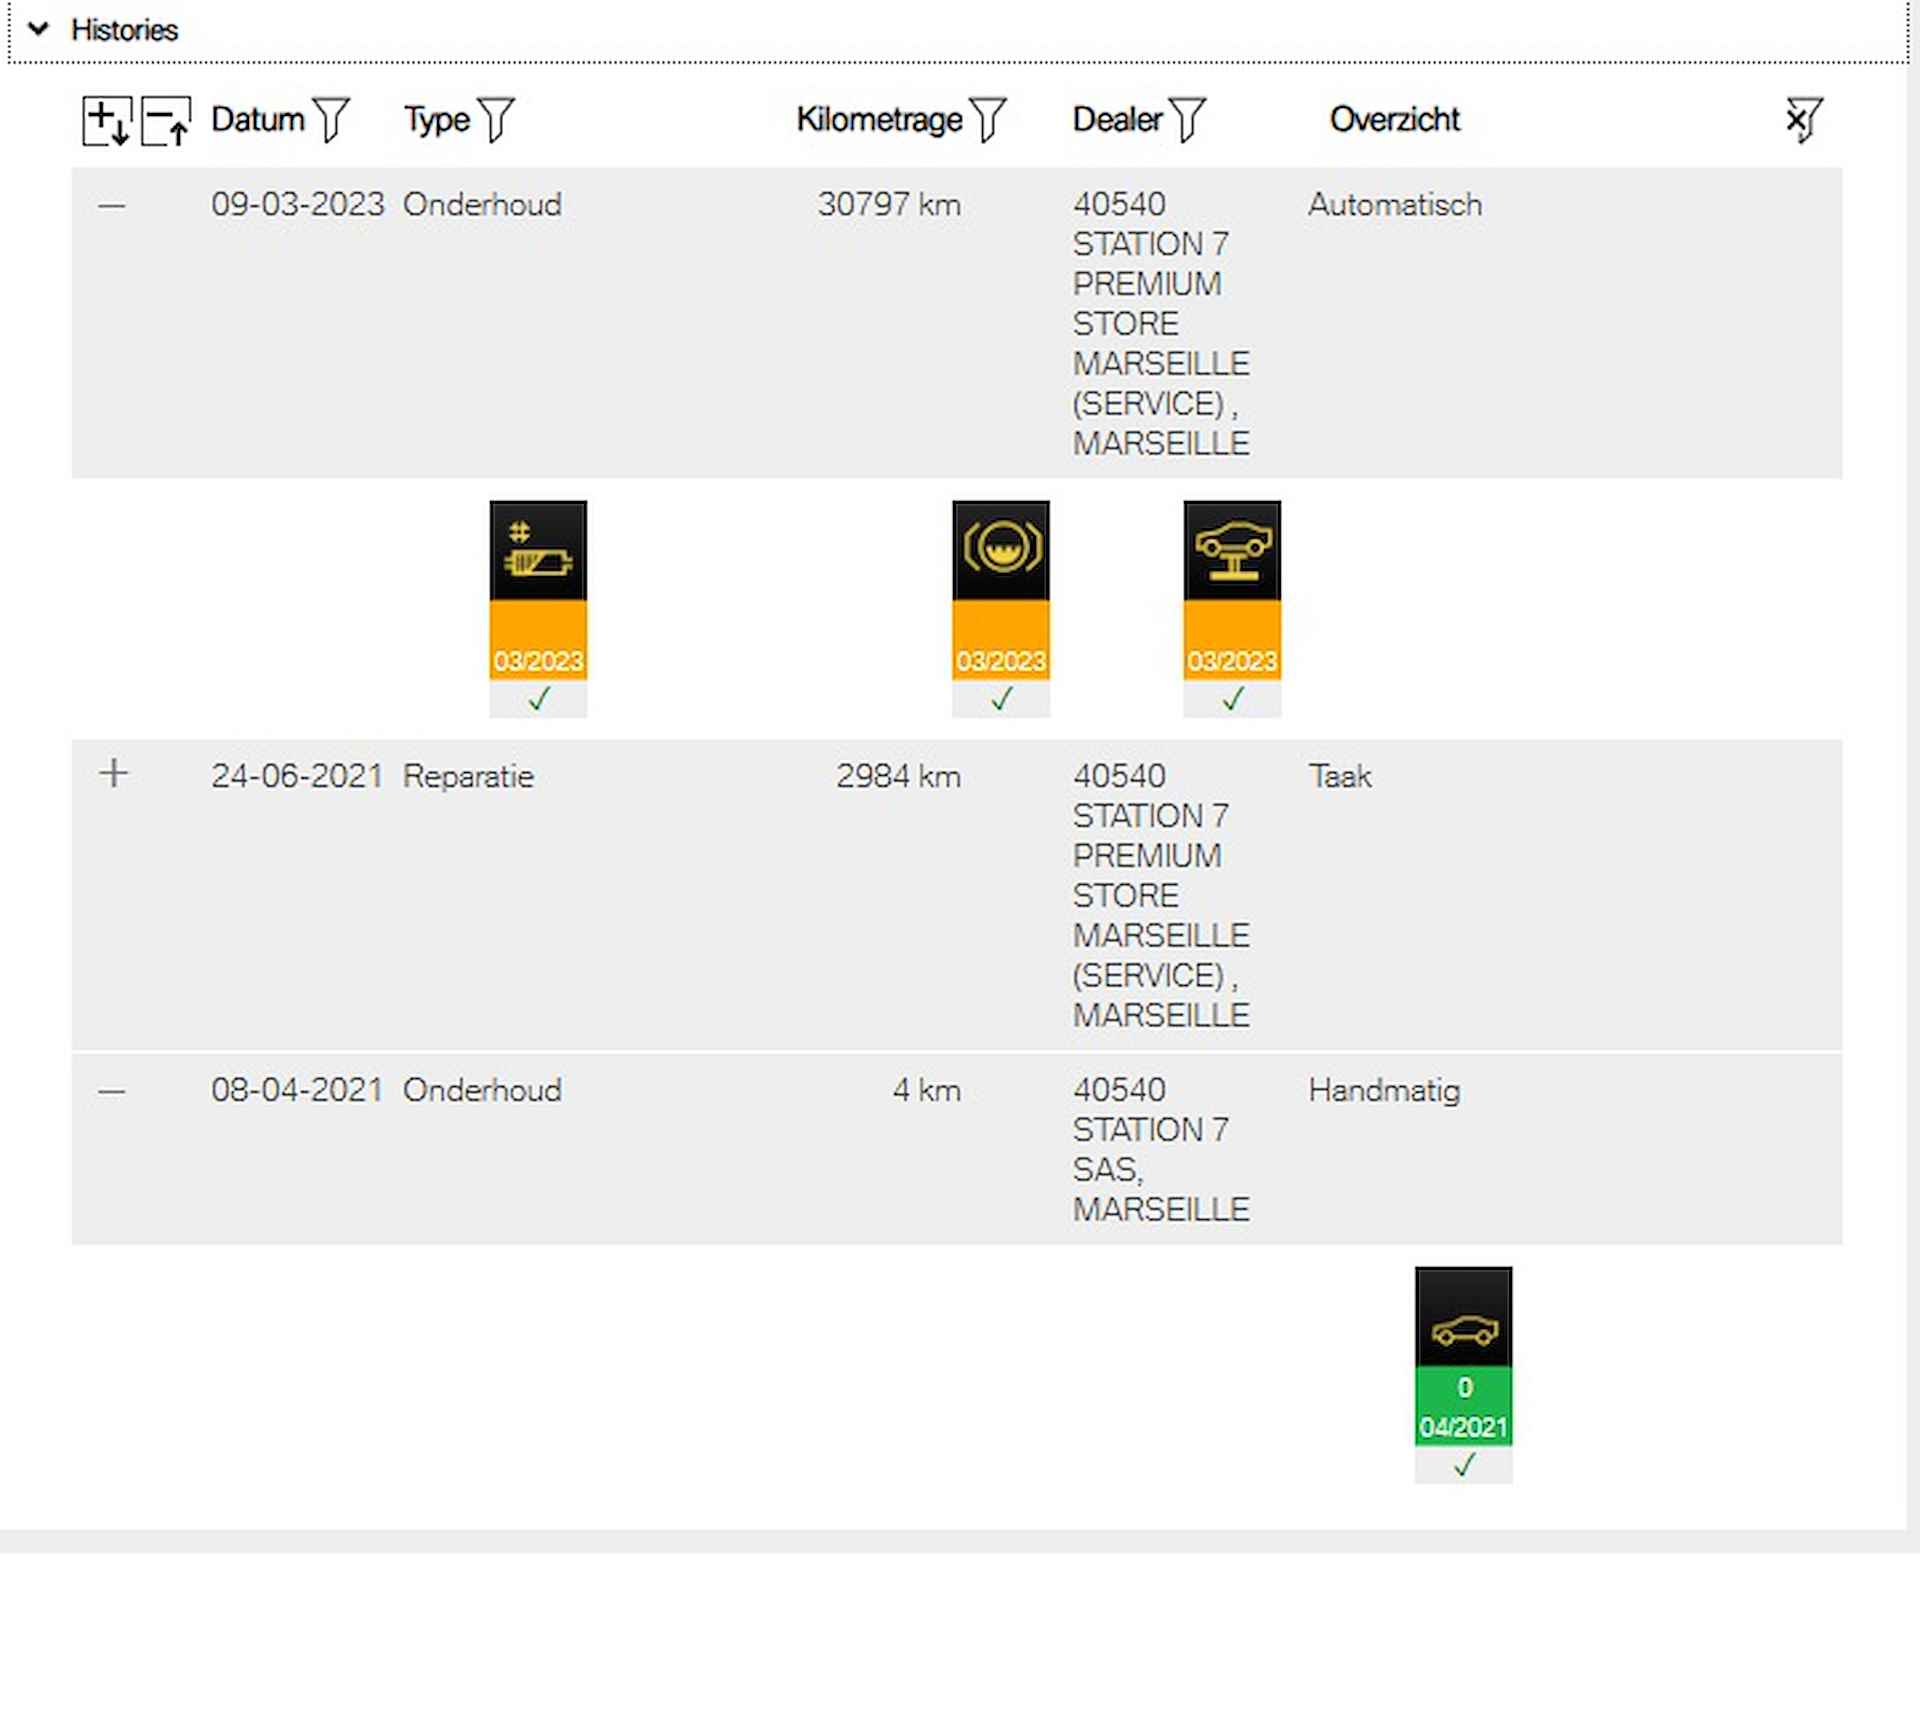Select the date 08-04-2021
The height and width of the screenshot is (1729, 1920).
(x=297, y=1090)
